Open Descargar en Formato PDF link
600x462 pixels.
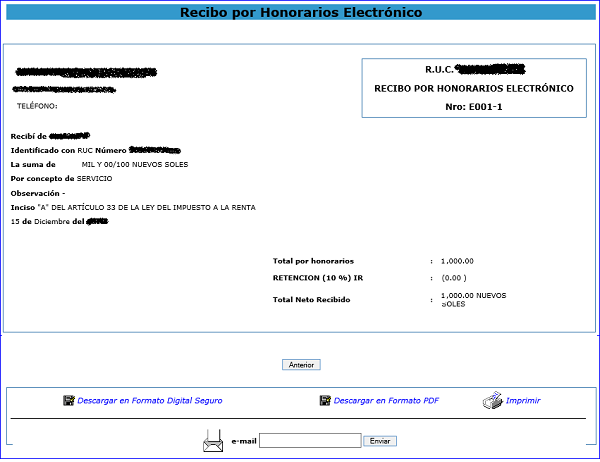click(386, 400)
